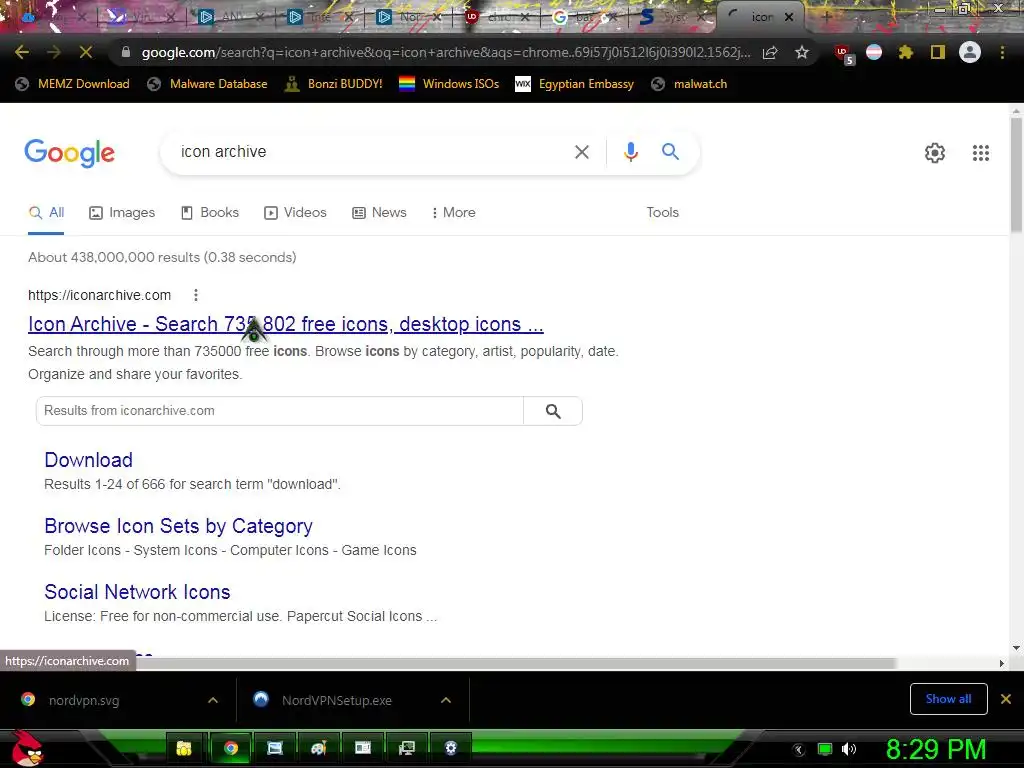Open Google quick settings gear
The image size is (1024, 768).
(x=935, y=153)
